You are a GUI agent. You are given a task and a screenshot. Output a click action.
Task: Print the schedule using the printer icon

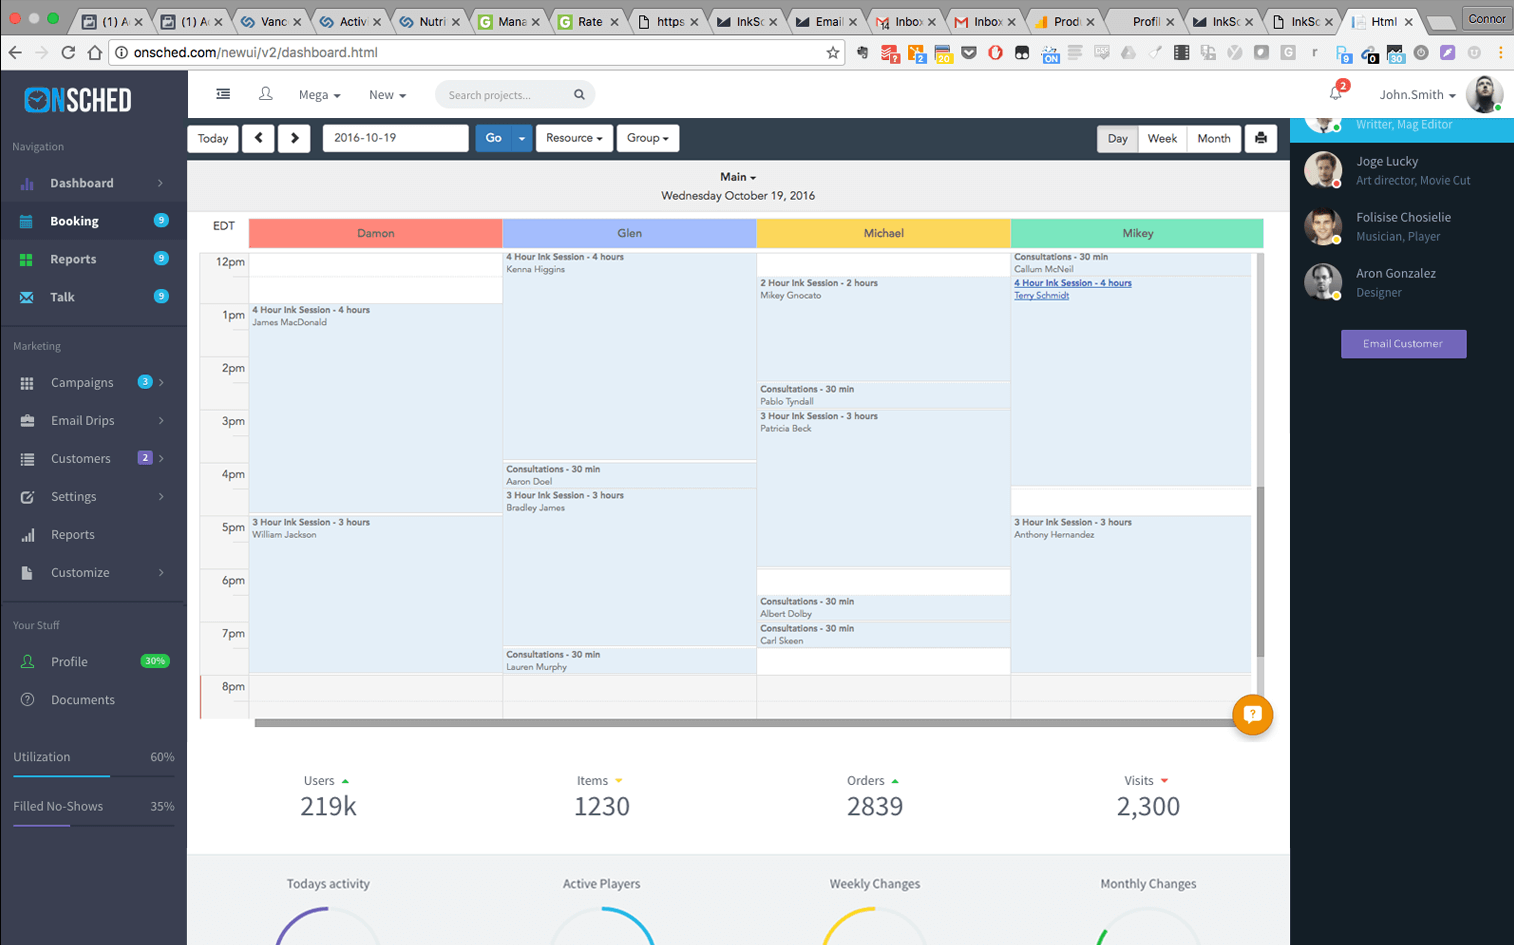[1259, 138]
